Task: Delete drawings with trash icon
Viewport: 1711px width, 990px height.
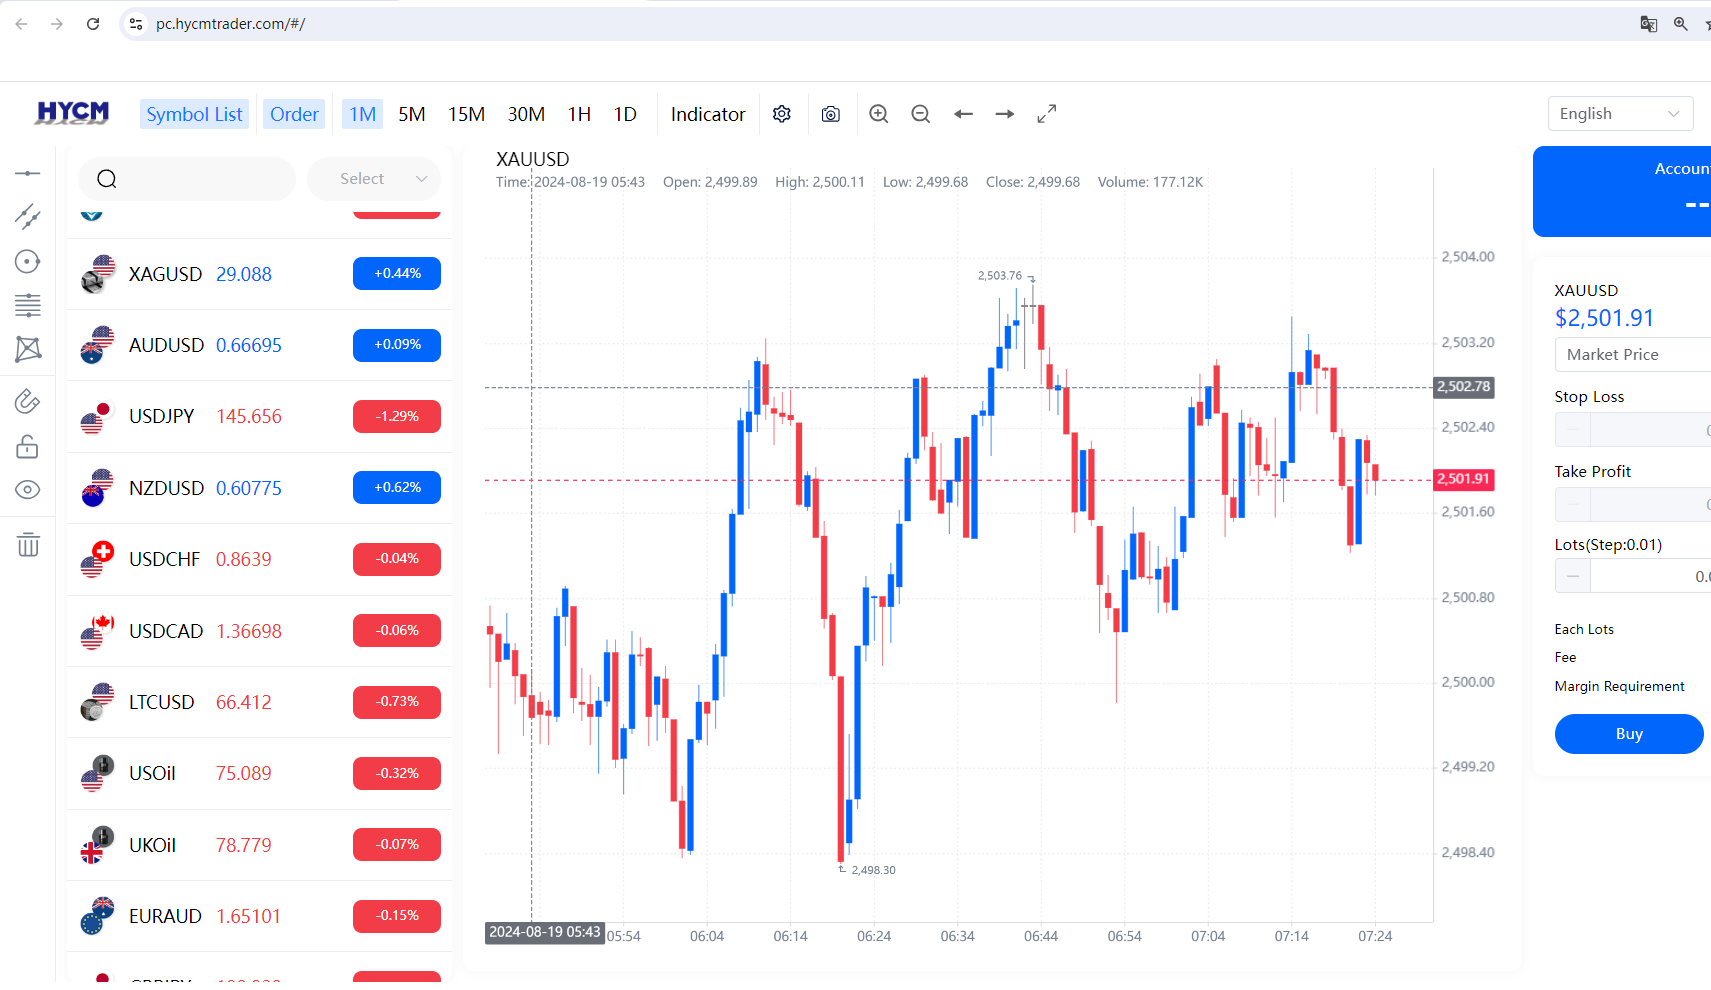Action: (28, 545)
